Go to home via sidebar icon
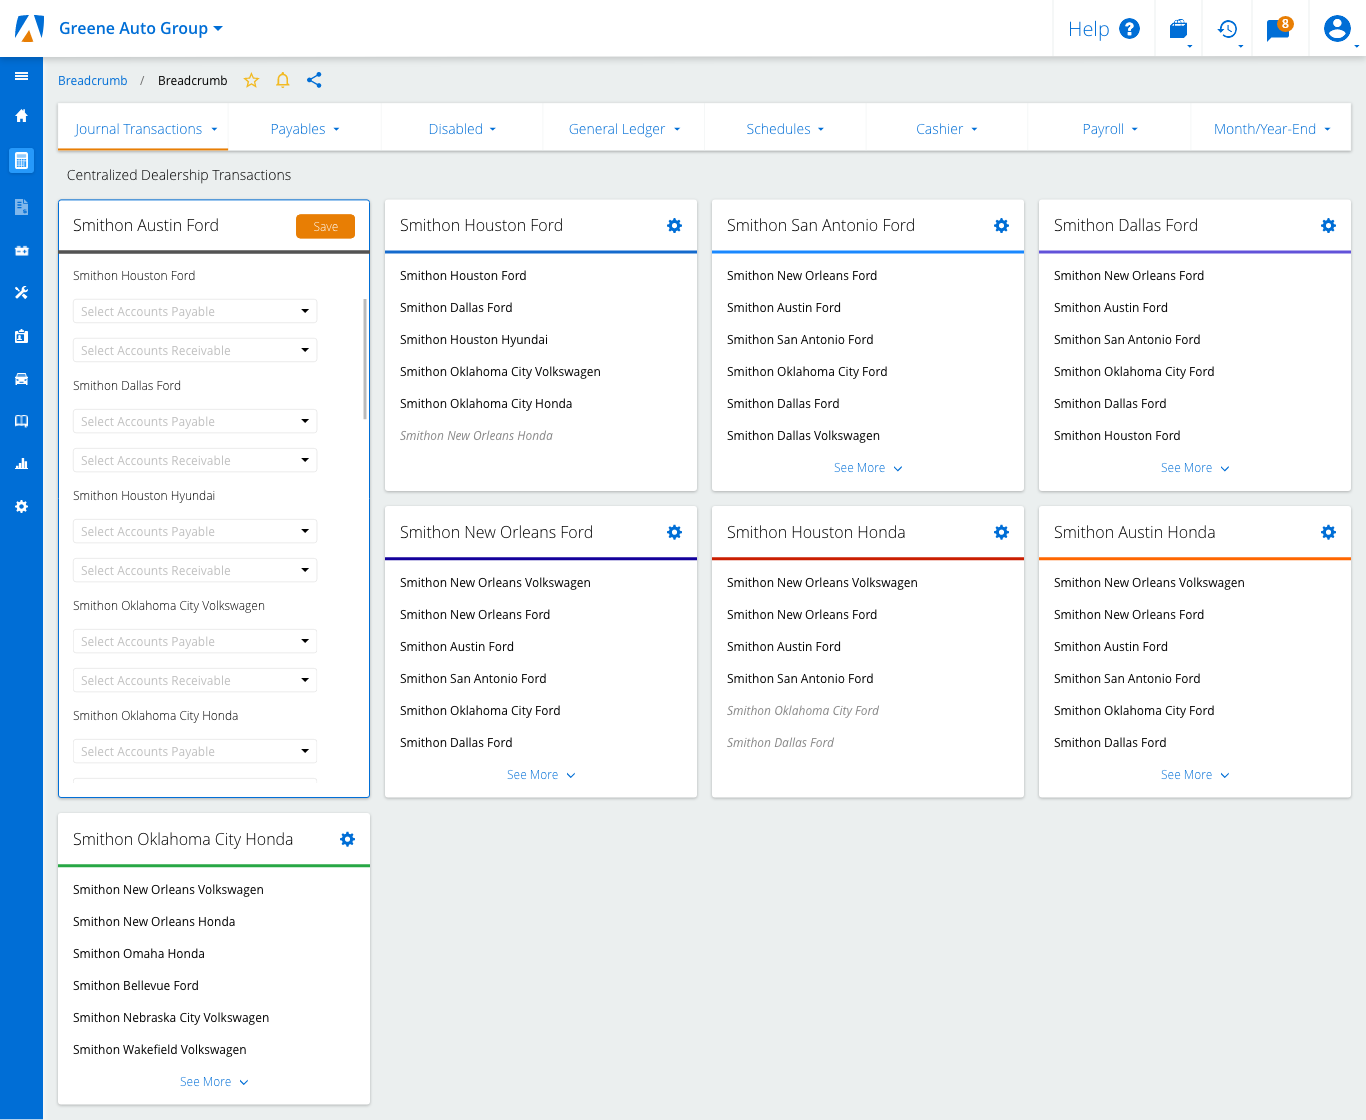 click(21, 116)
